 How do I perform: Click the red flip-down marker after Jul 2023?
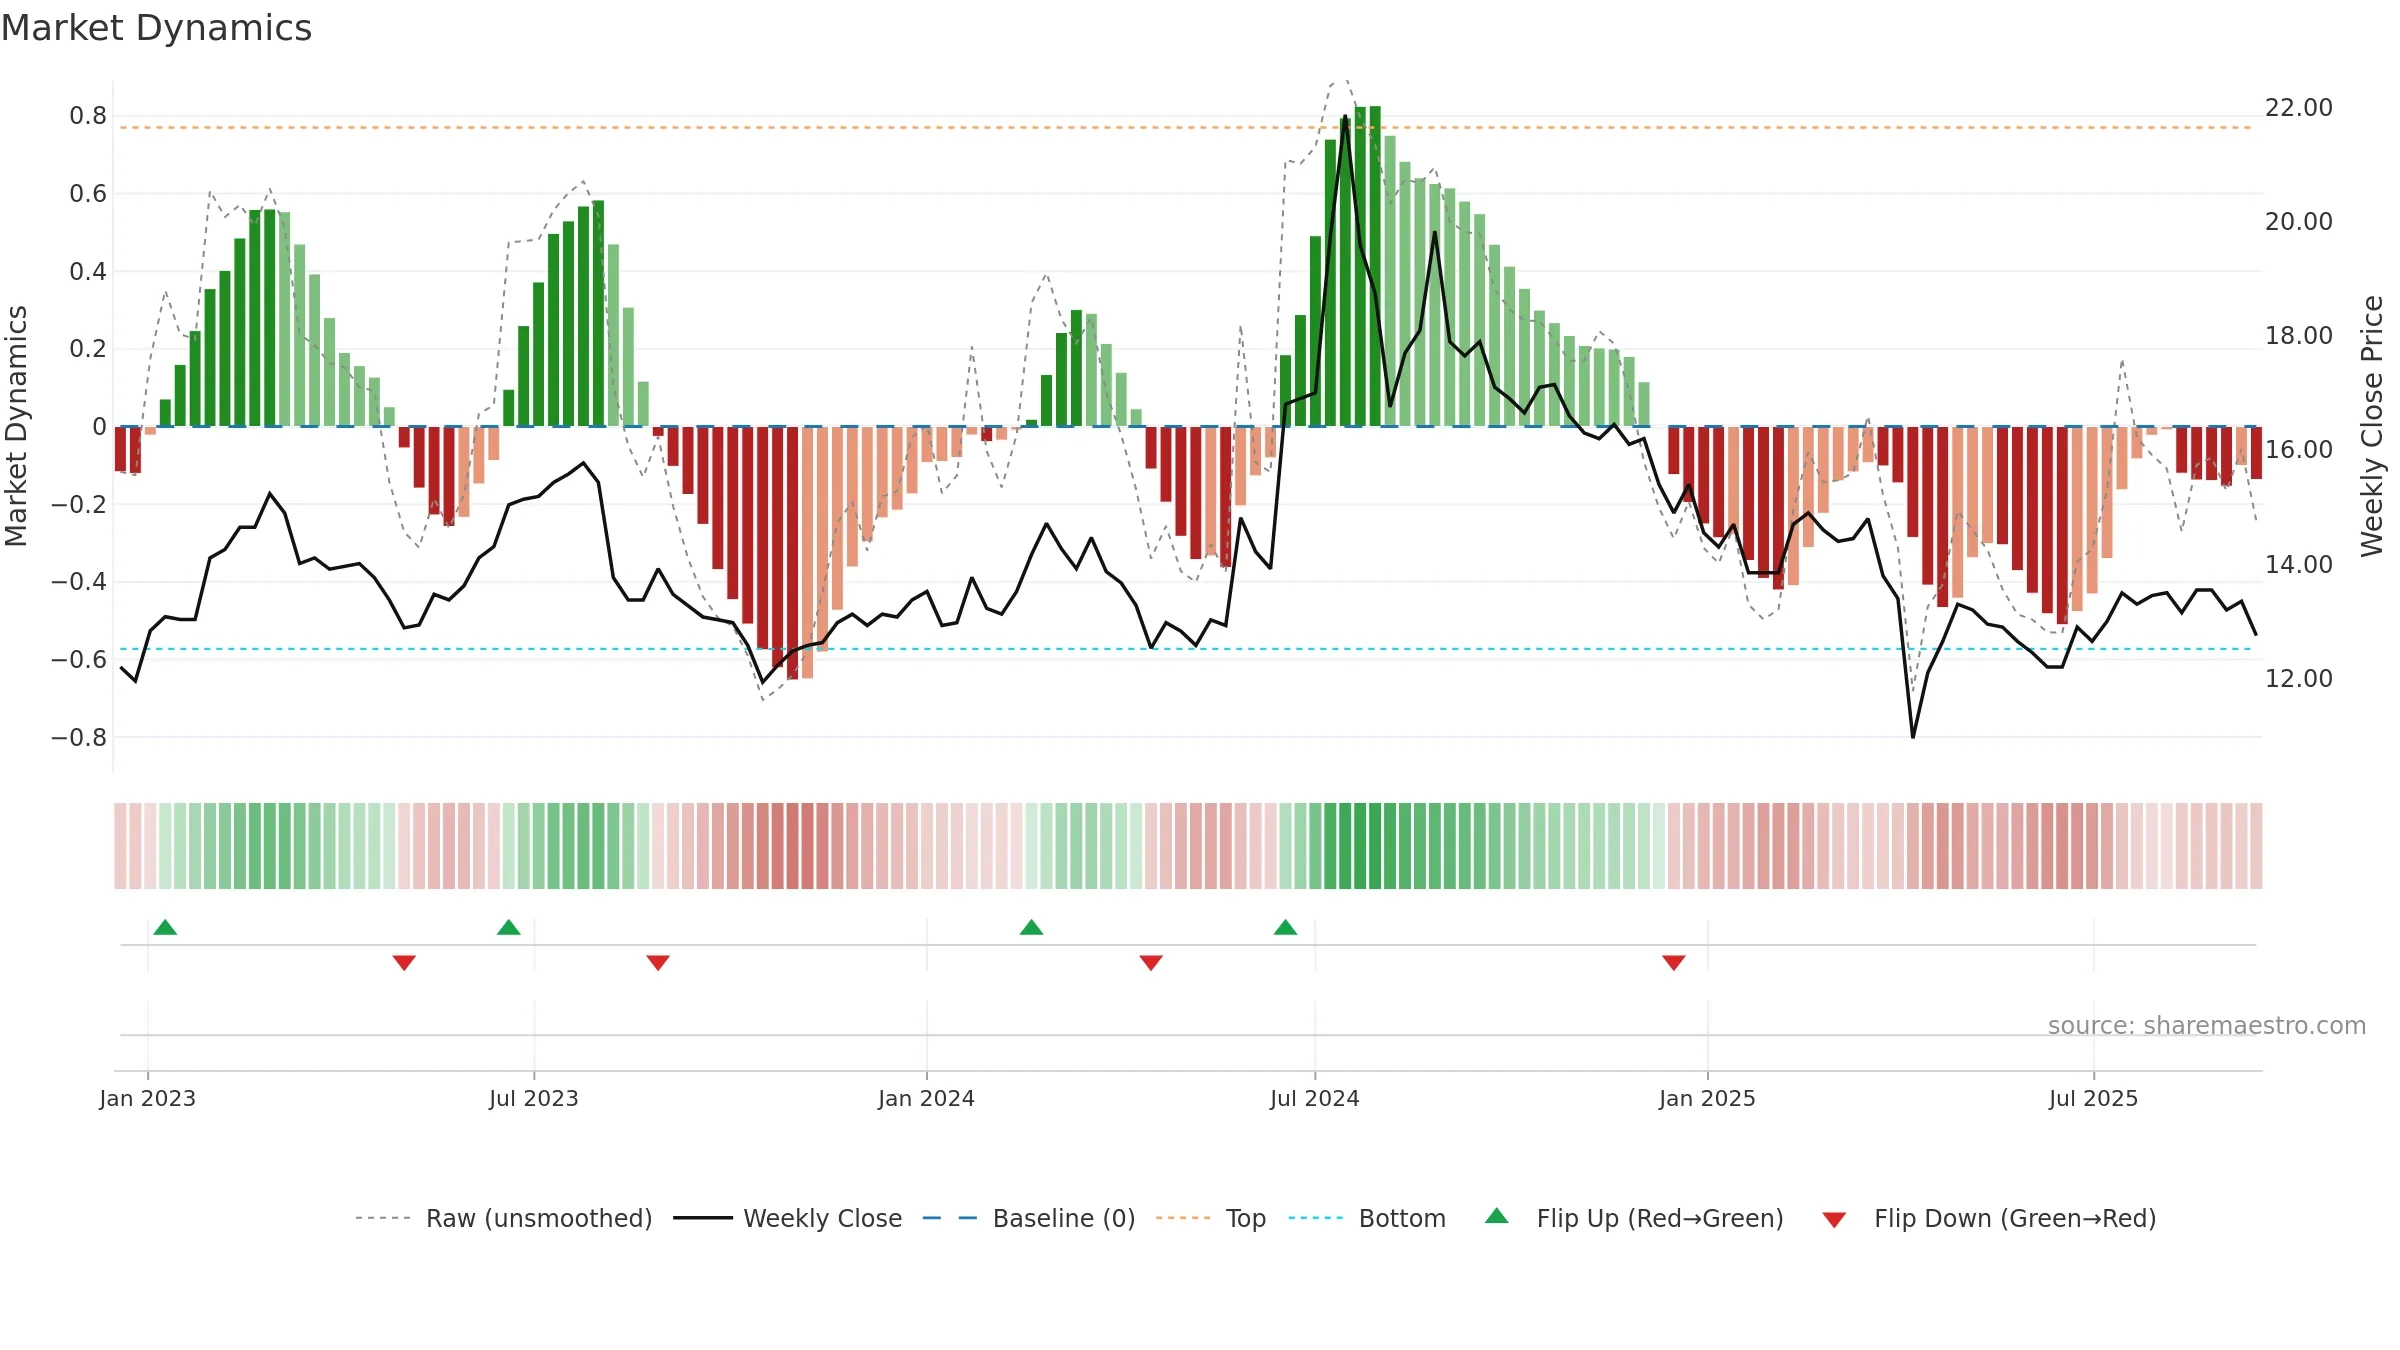point(658,962)
